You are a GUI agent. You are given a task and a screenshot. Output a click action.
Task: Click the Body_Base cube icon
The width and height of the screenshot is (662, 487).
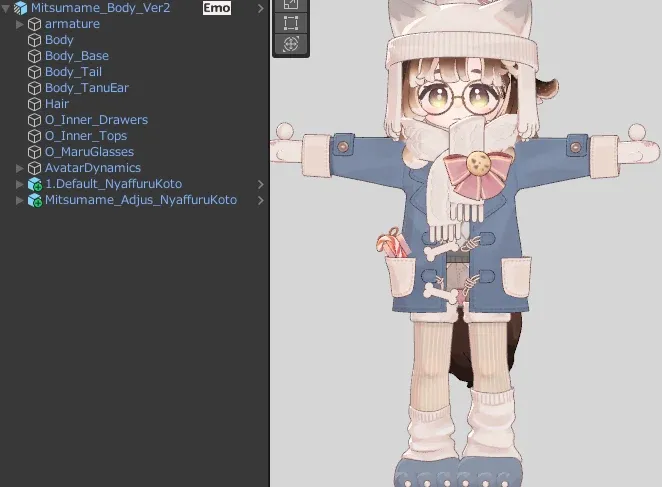34,57
